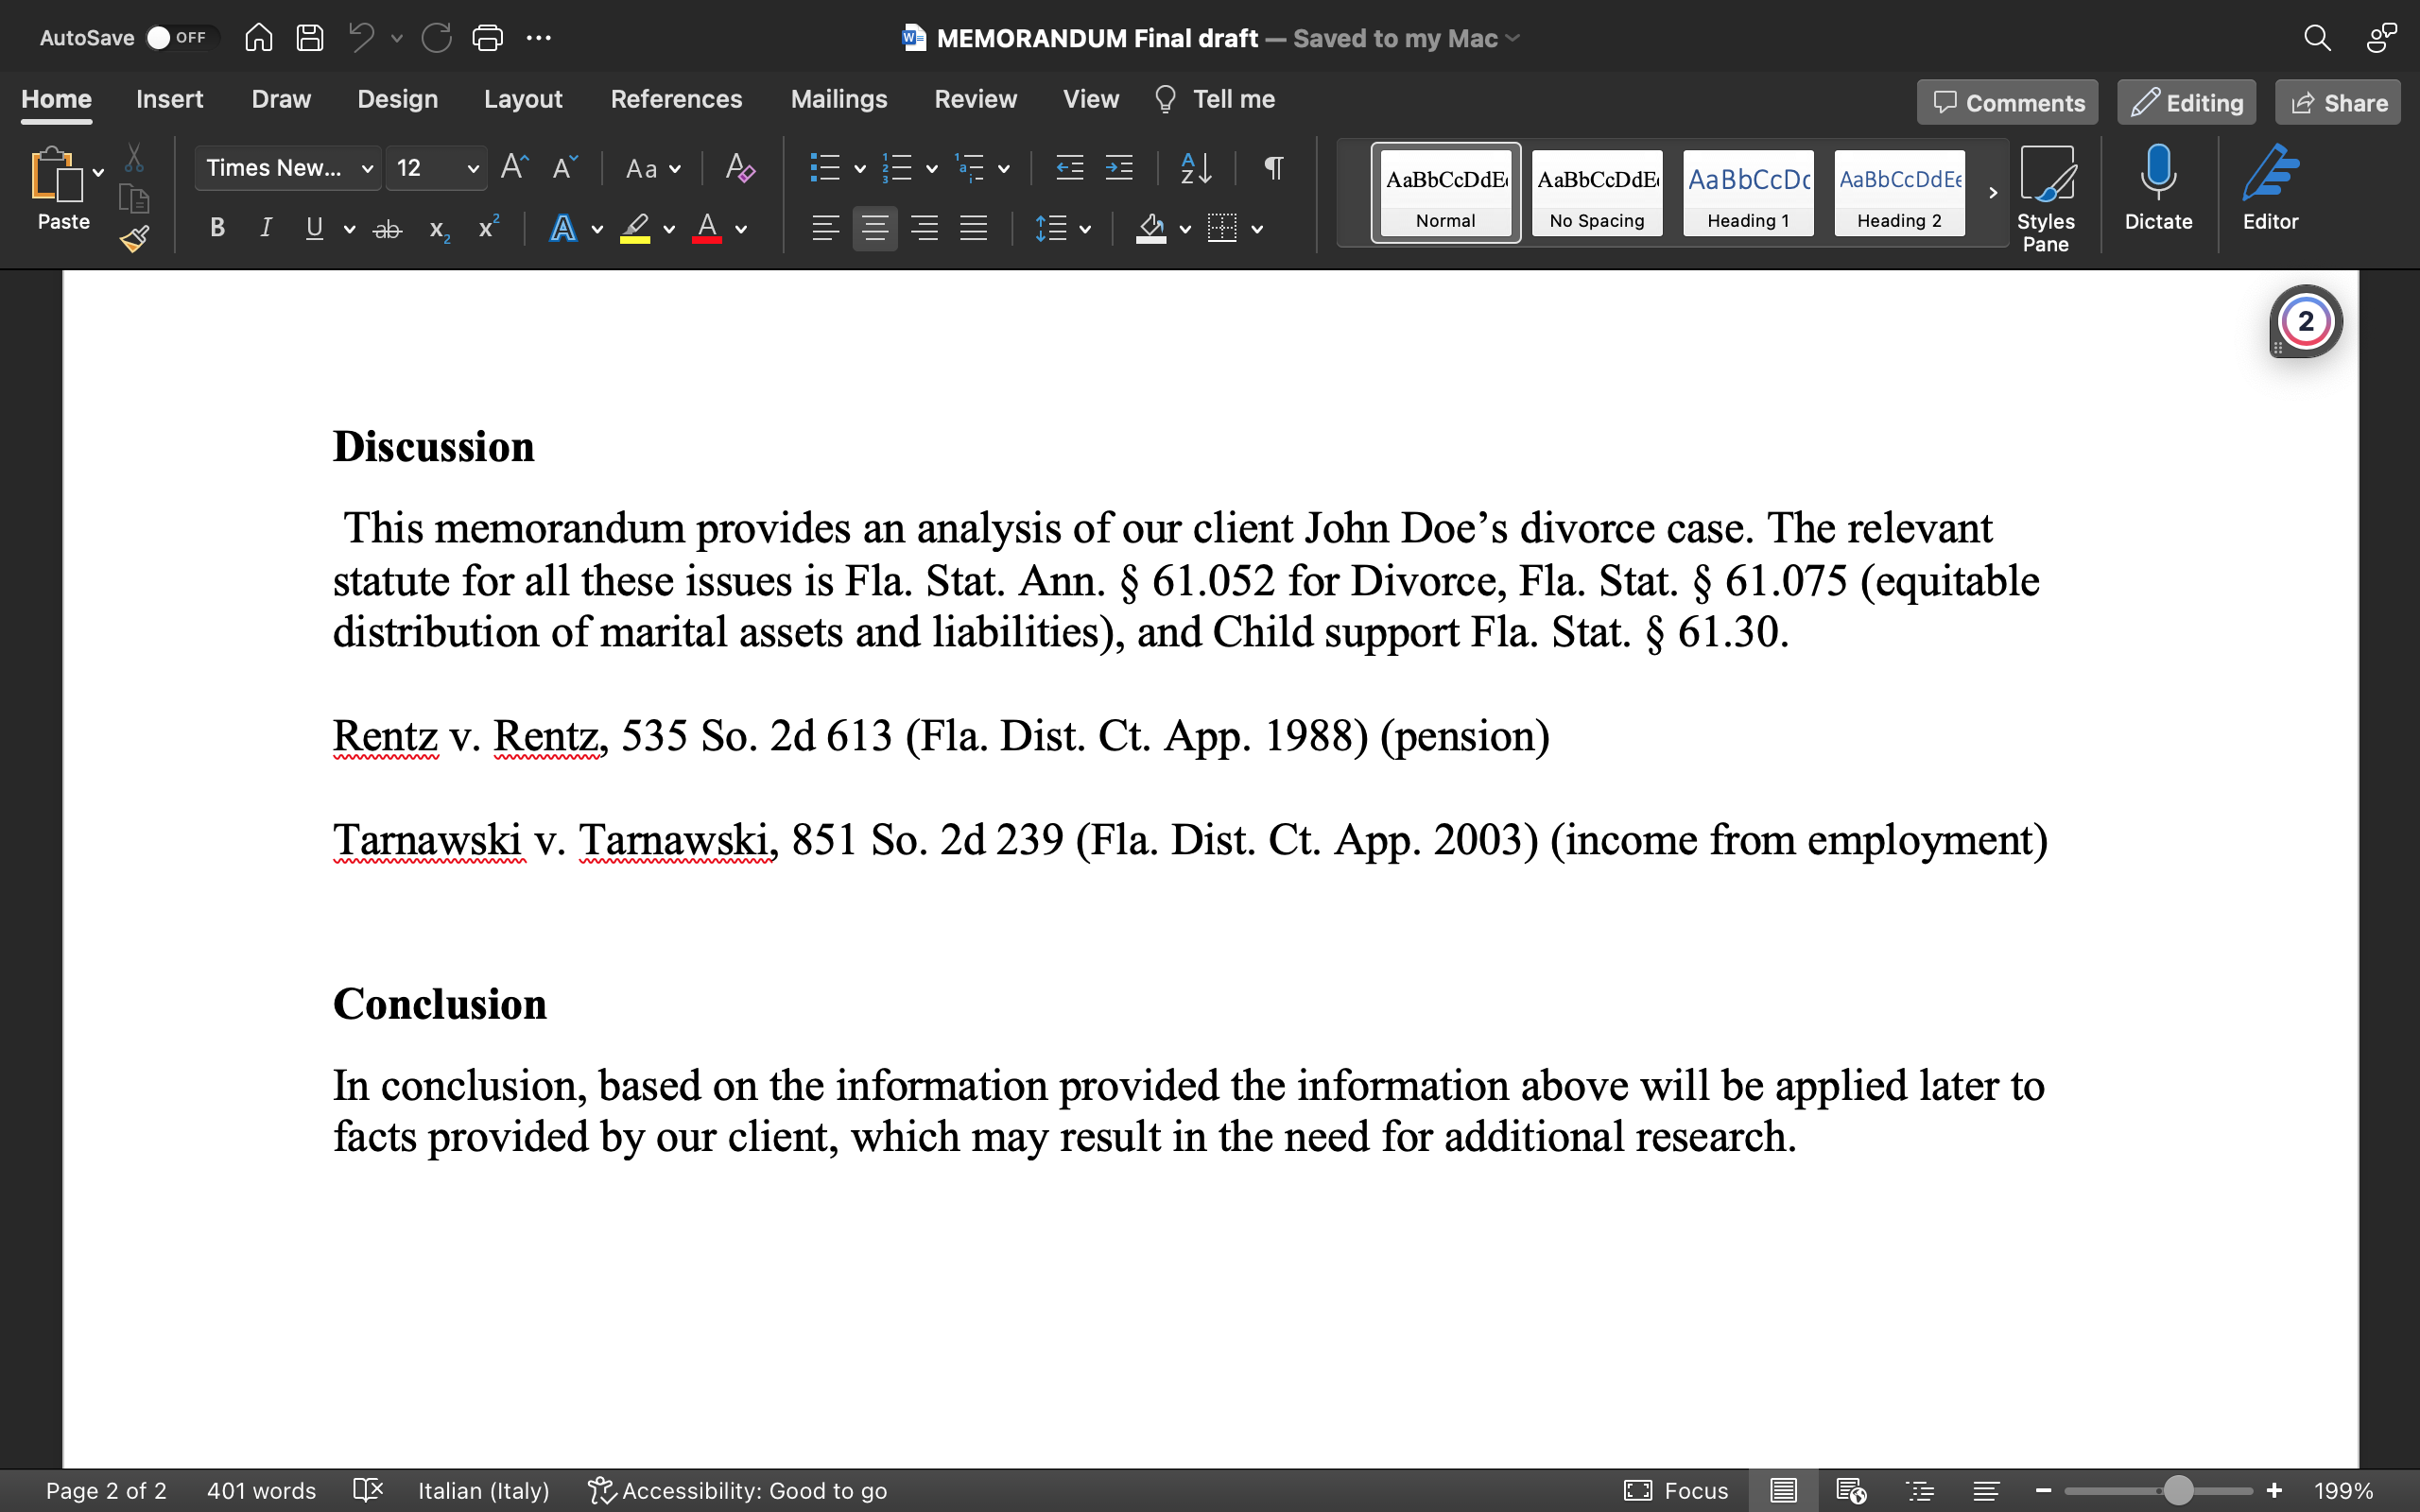Launch the Editor pane

click(2268, 190)
